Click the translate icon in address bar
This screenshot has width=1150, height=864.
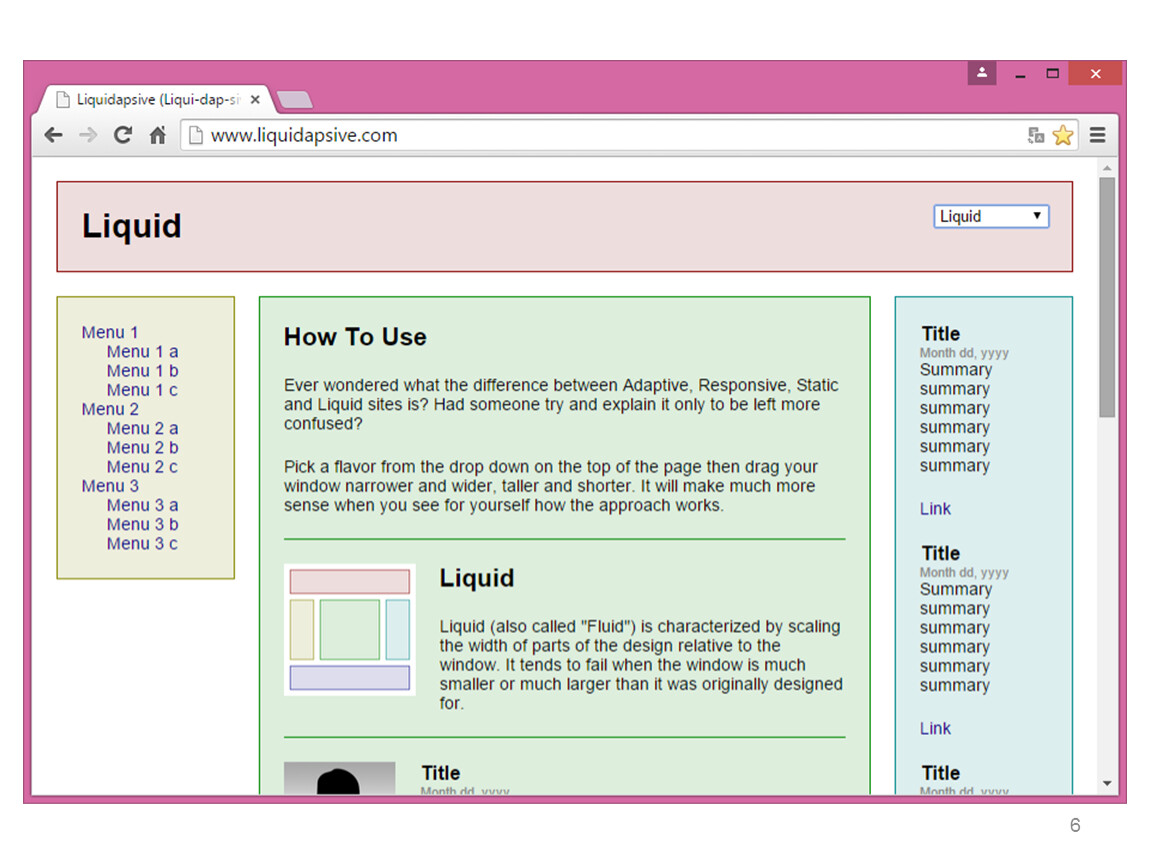[1036, 136]
